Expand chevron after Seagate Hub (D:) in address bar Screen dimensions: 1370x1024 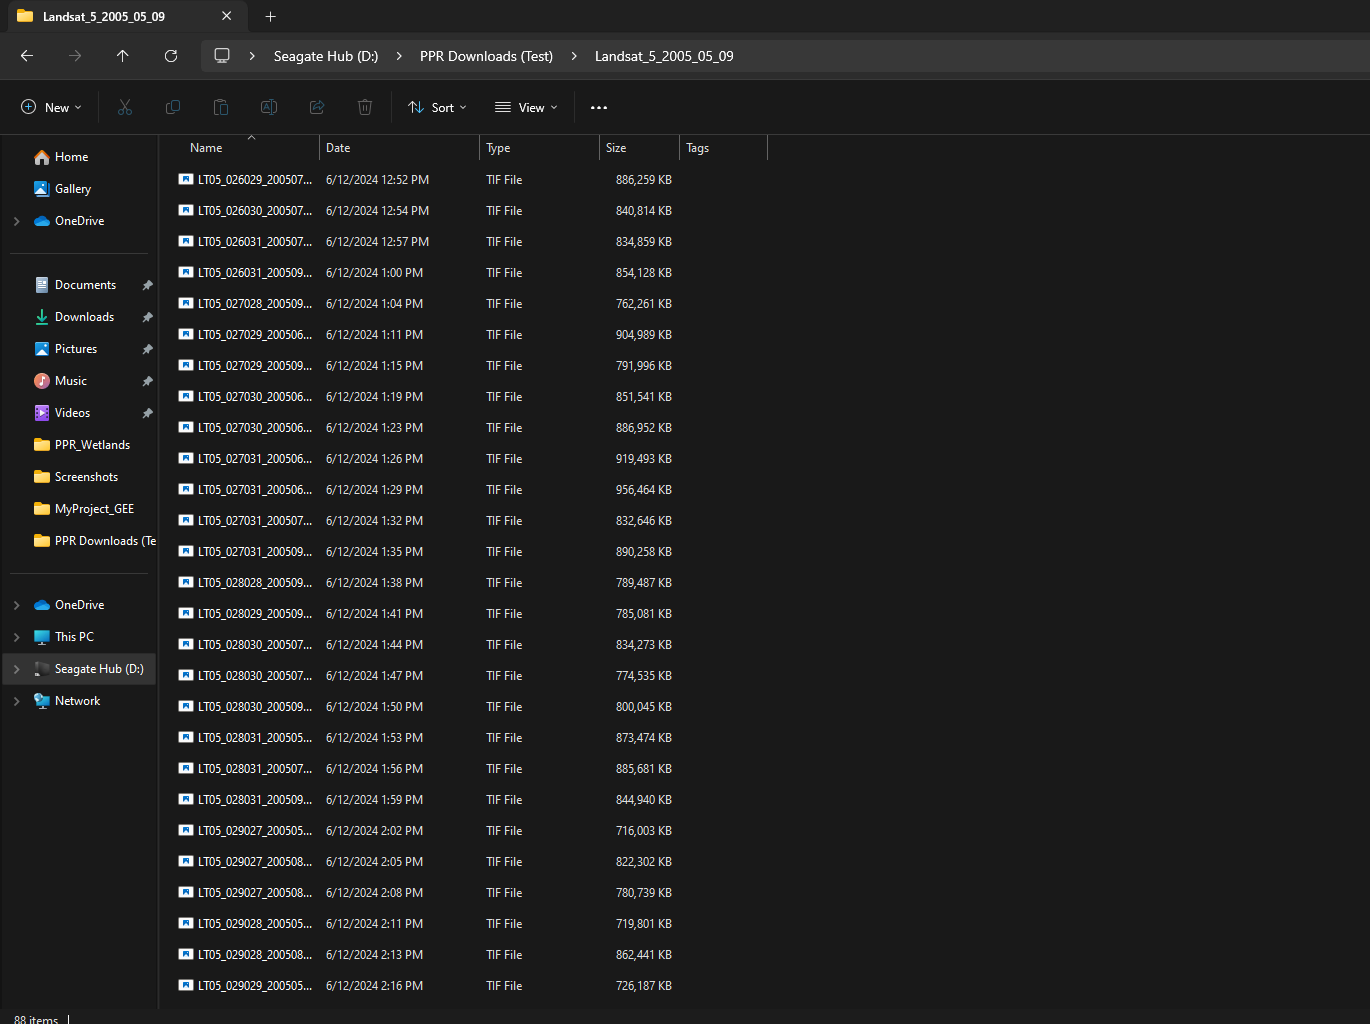[399, 56]
